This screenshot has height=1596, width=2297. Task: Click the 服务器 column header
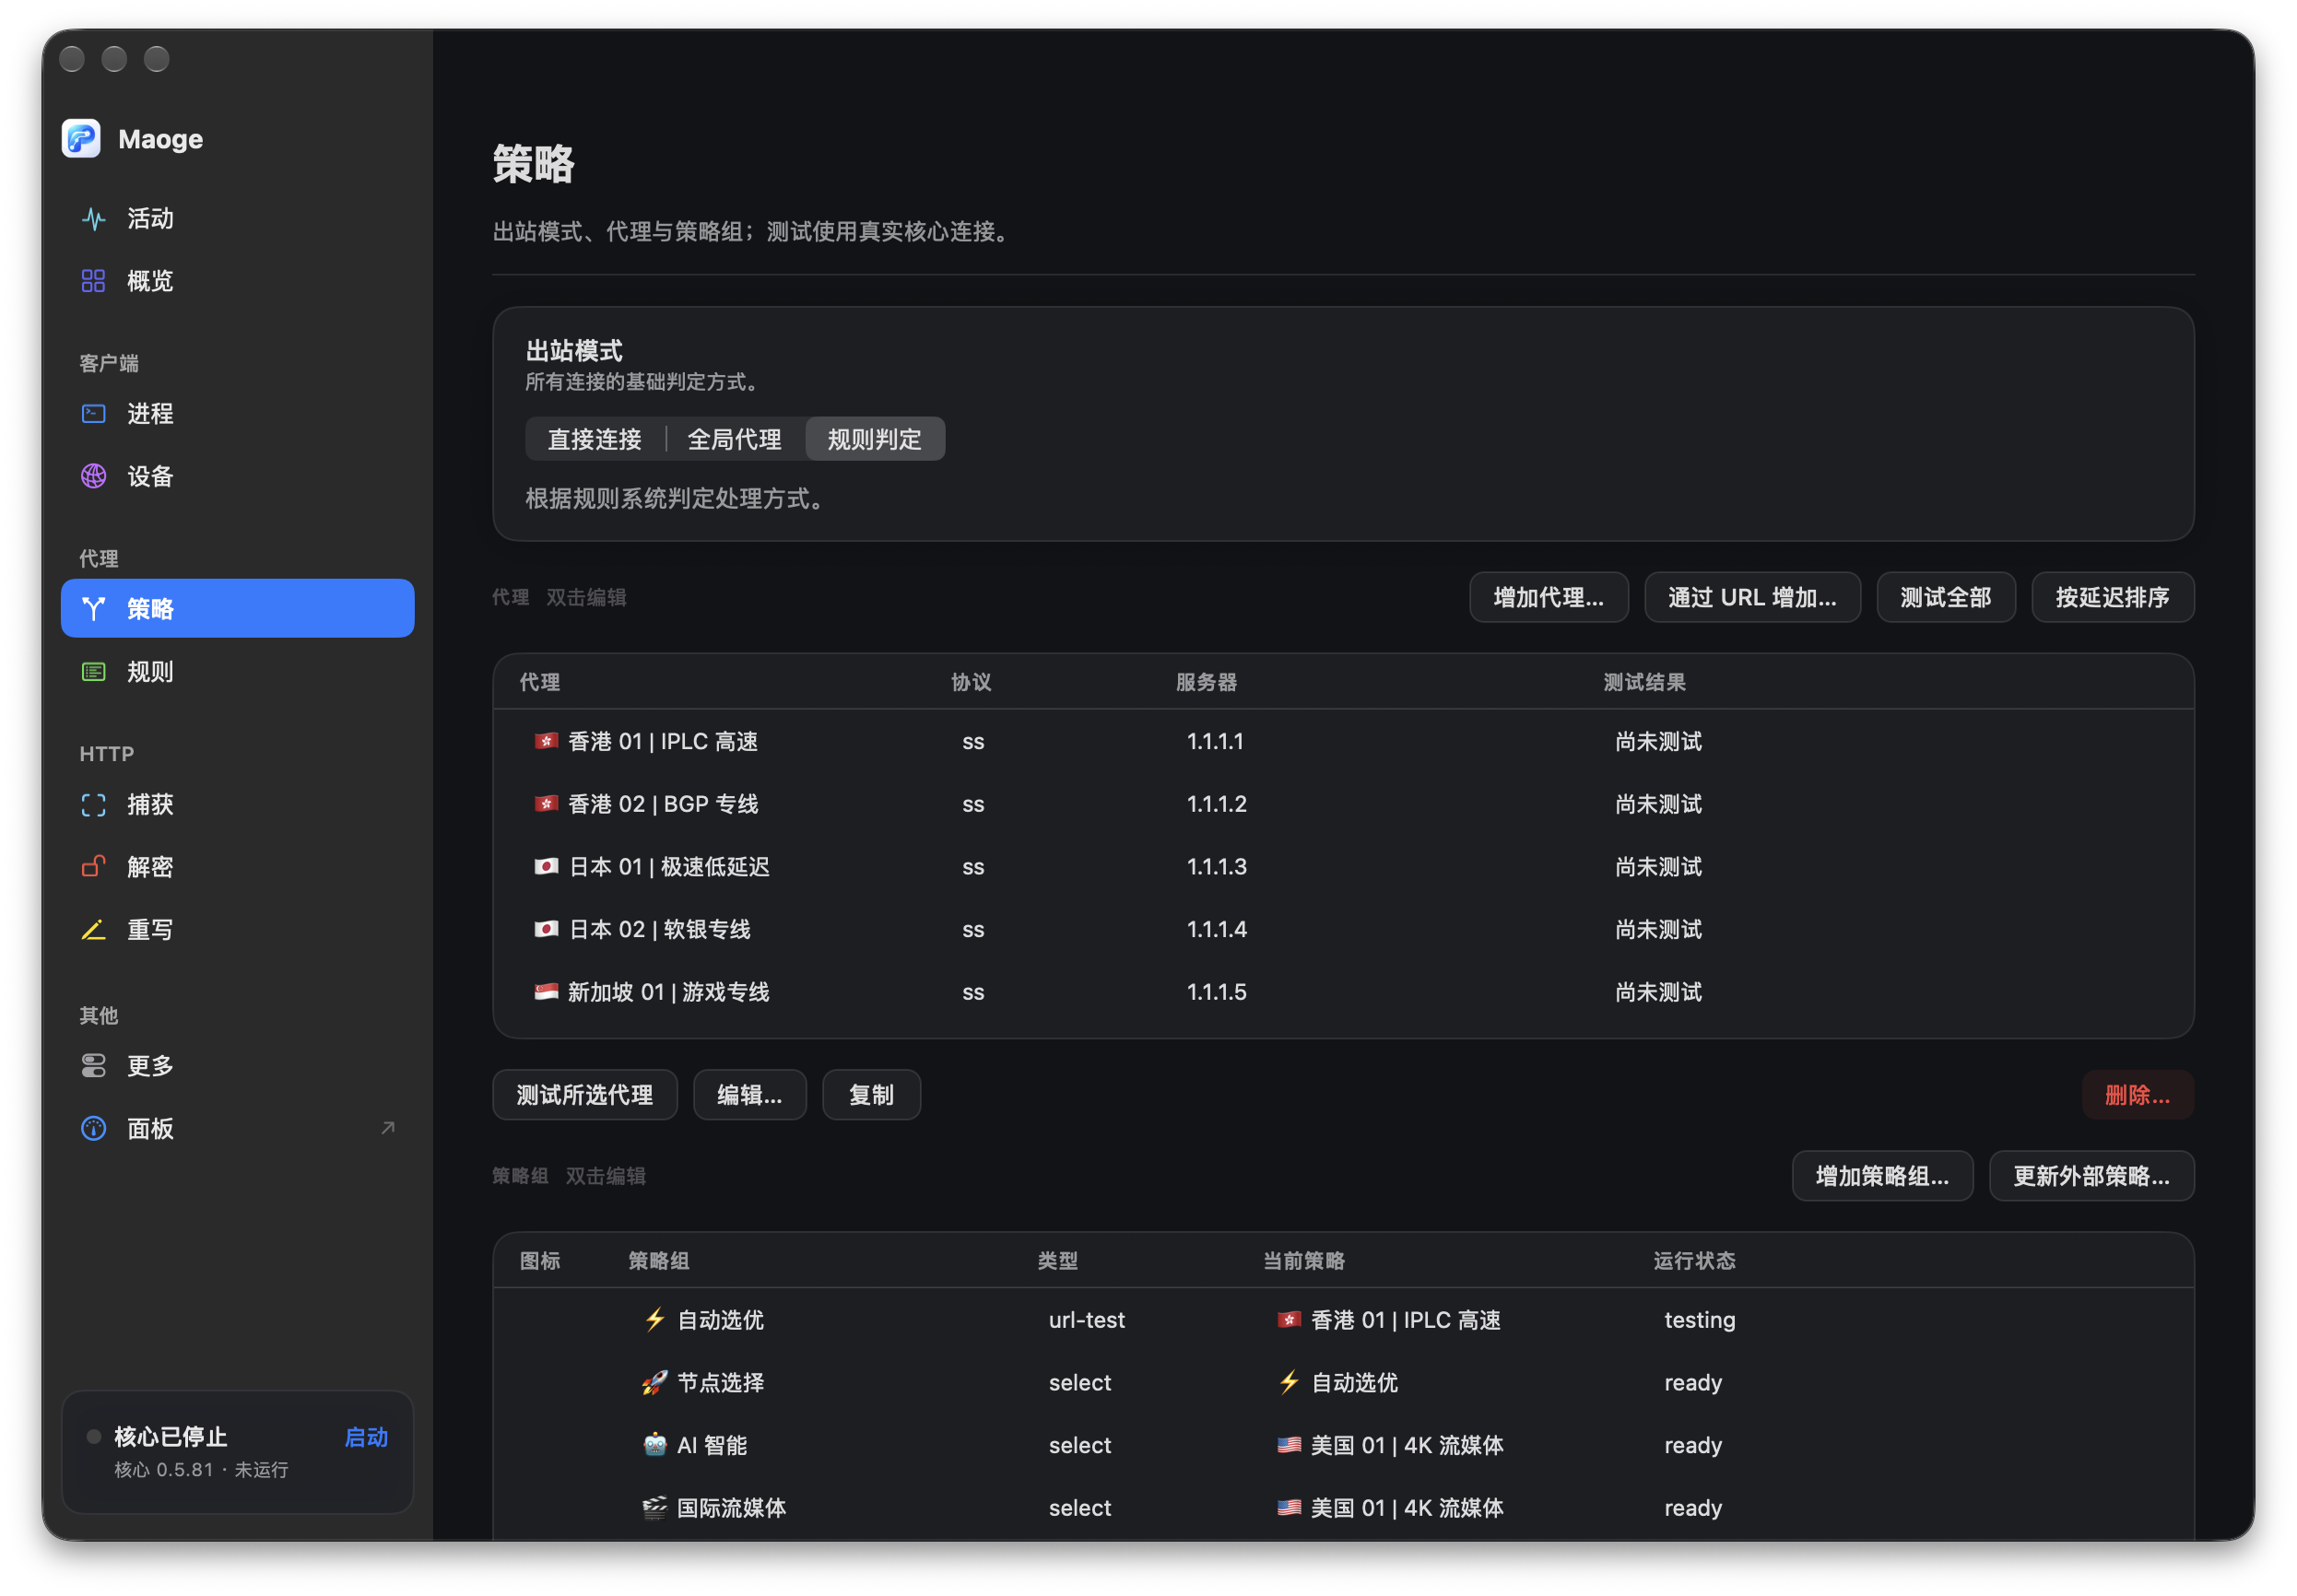[x=1206, y=682]
